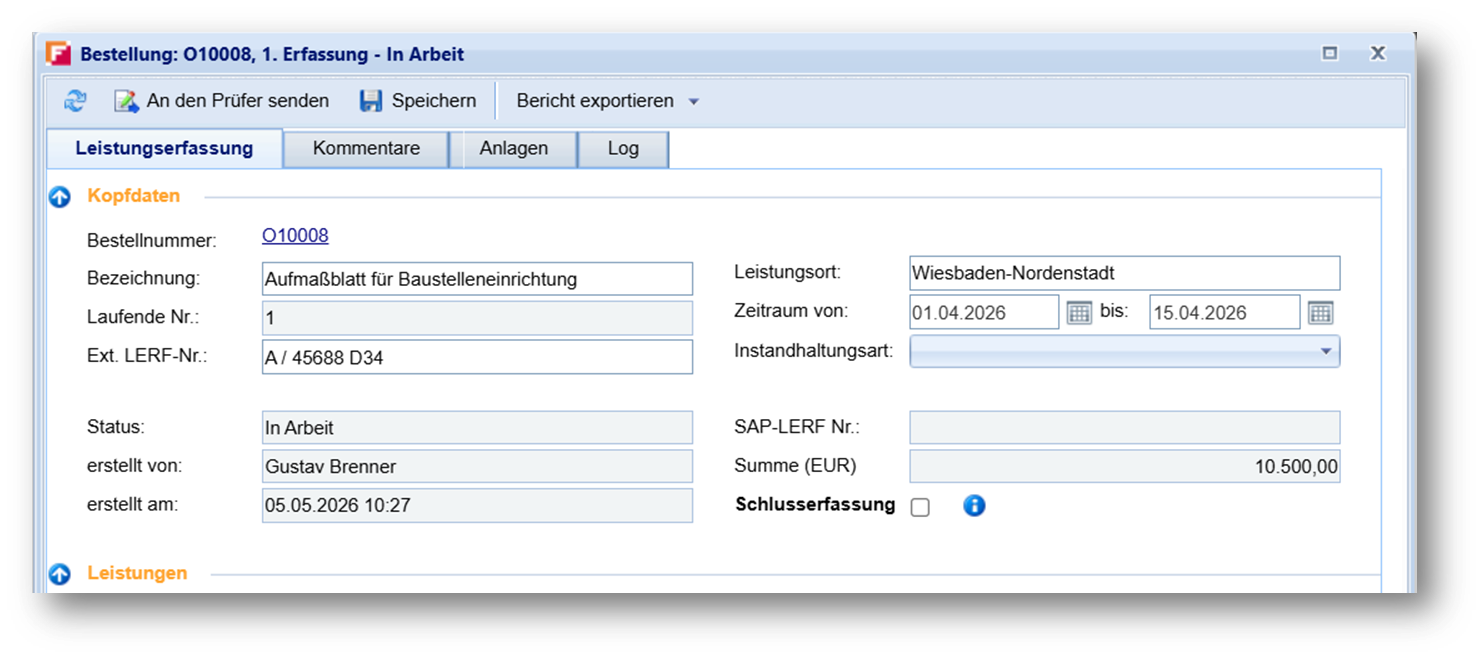Open the Anlagen tab
Viewport: 1482px width, 658px height.
pos(513,149)
